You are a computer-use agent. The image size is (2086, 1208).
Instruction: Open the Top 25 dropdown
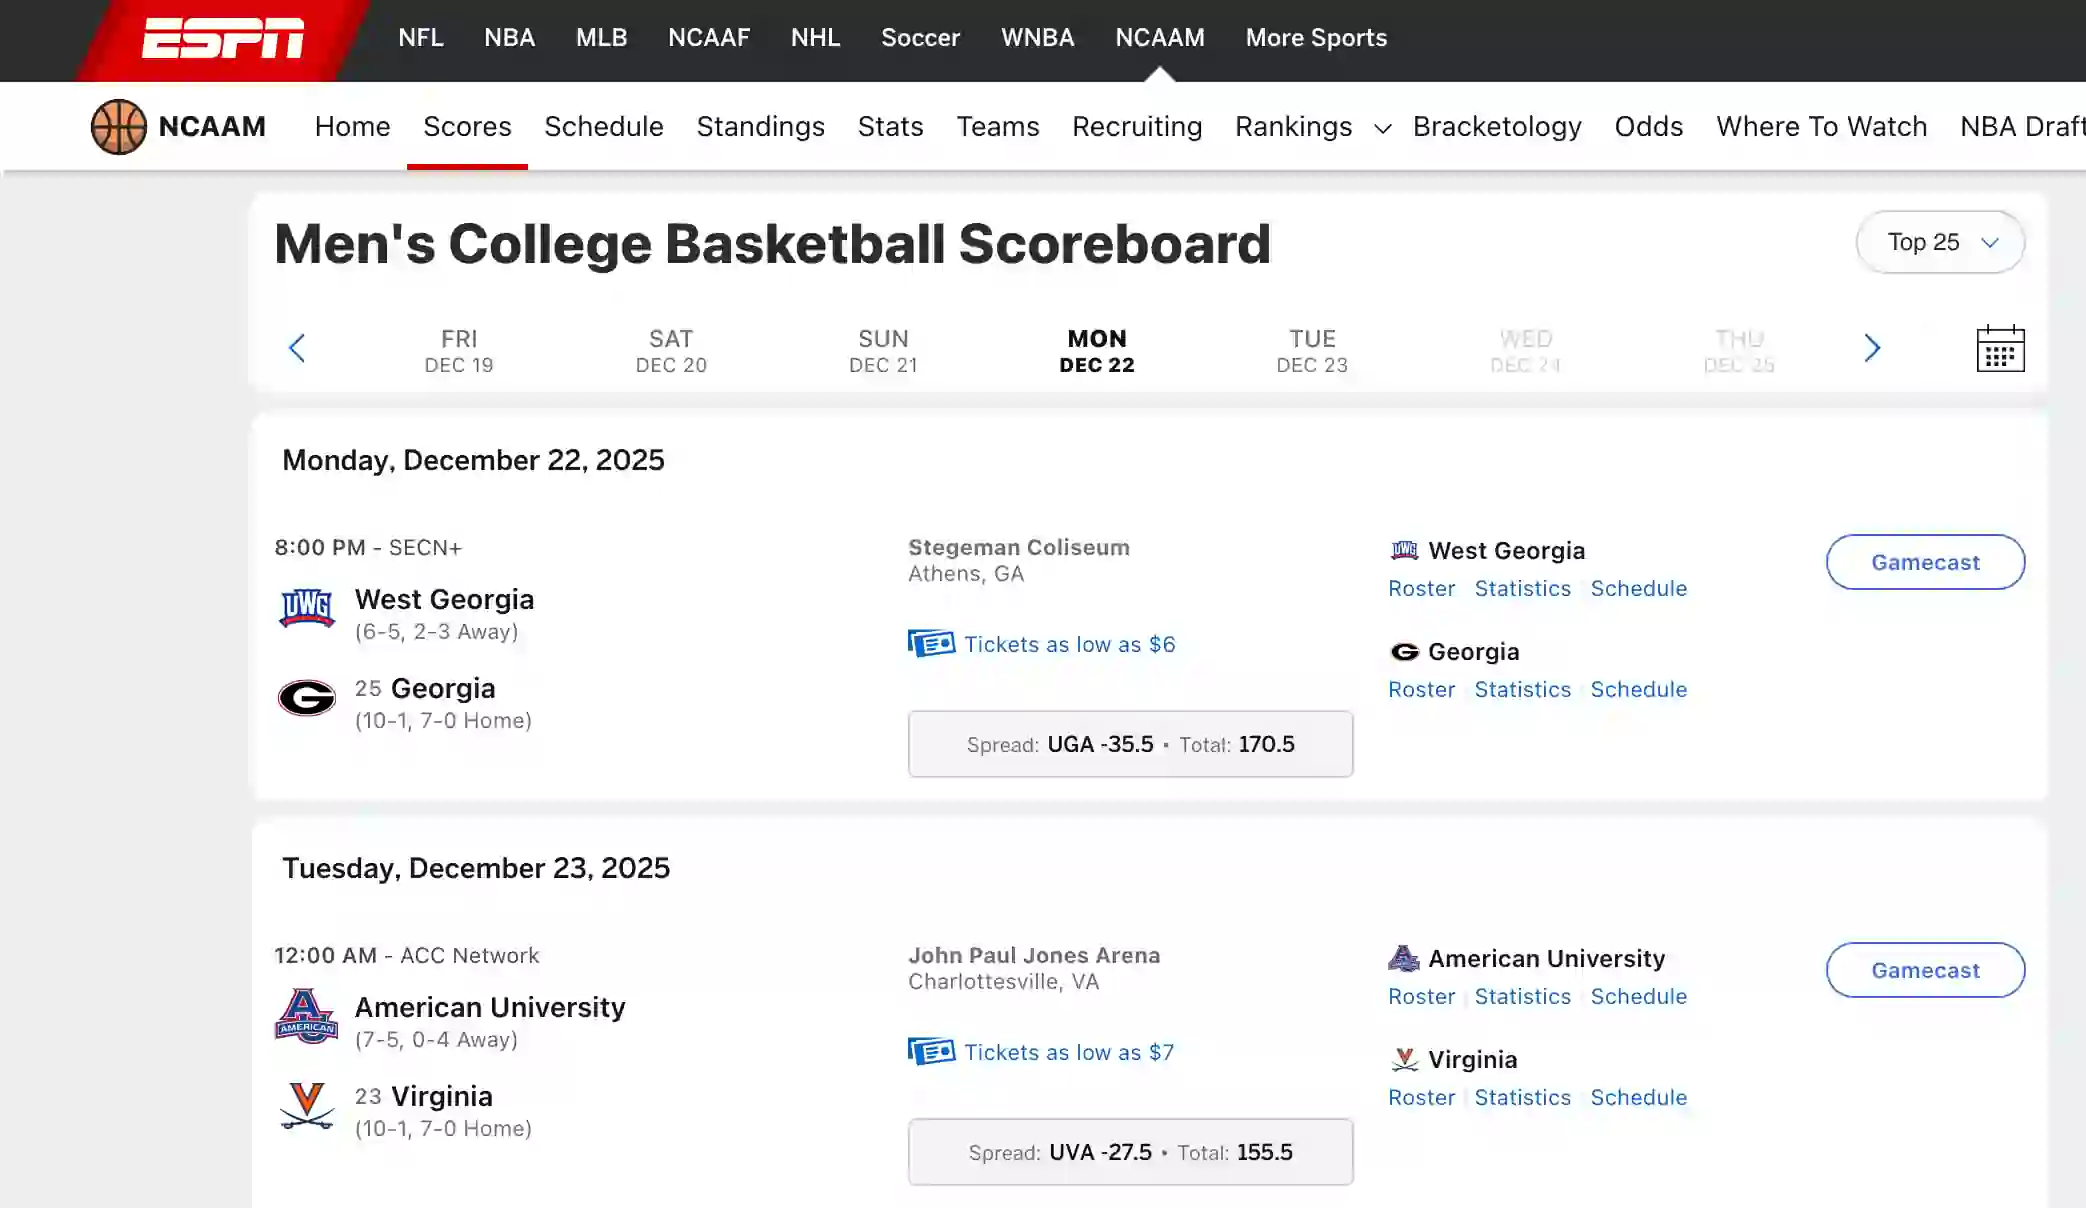coord(1939,242)
